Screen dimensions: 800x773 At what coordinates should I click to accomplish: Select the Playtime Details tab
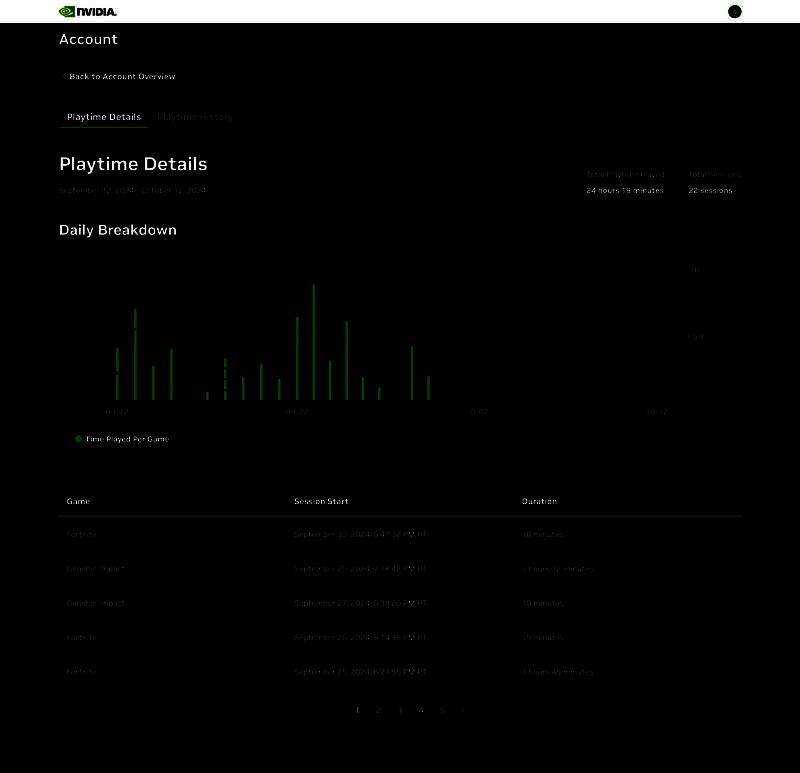[x=103, y=116]
